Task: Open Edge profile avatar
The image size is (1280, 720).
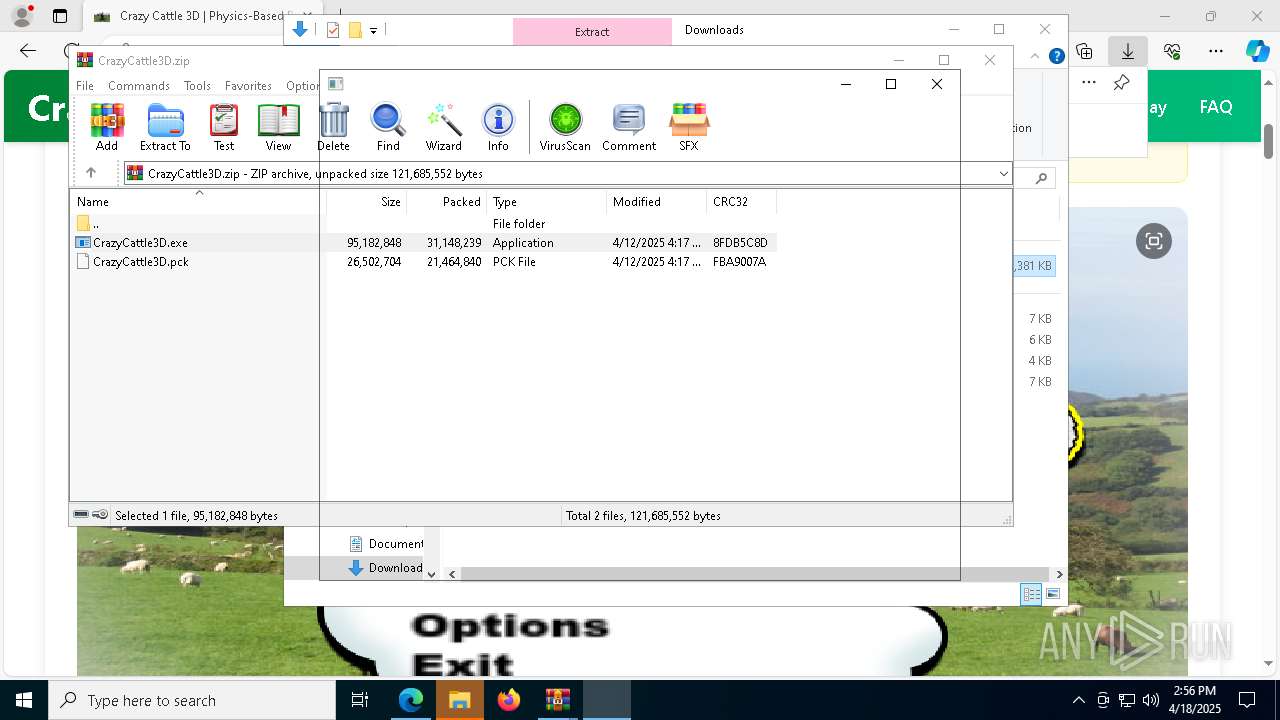Action: click(x=22, y=16)
